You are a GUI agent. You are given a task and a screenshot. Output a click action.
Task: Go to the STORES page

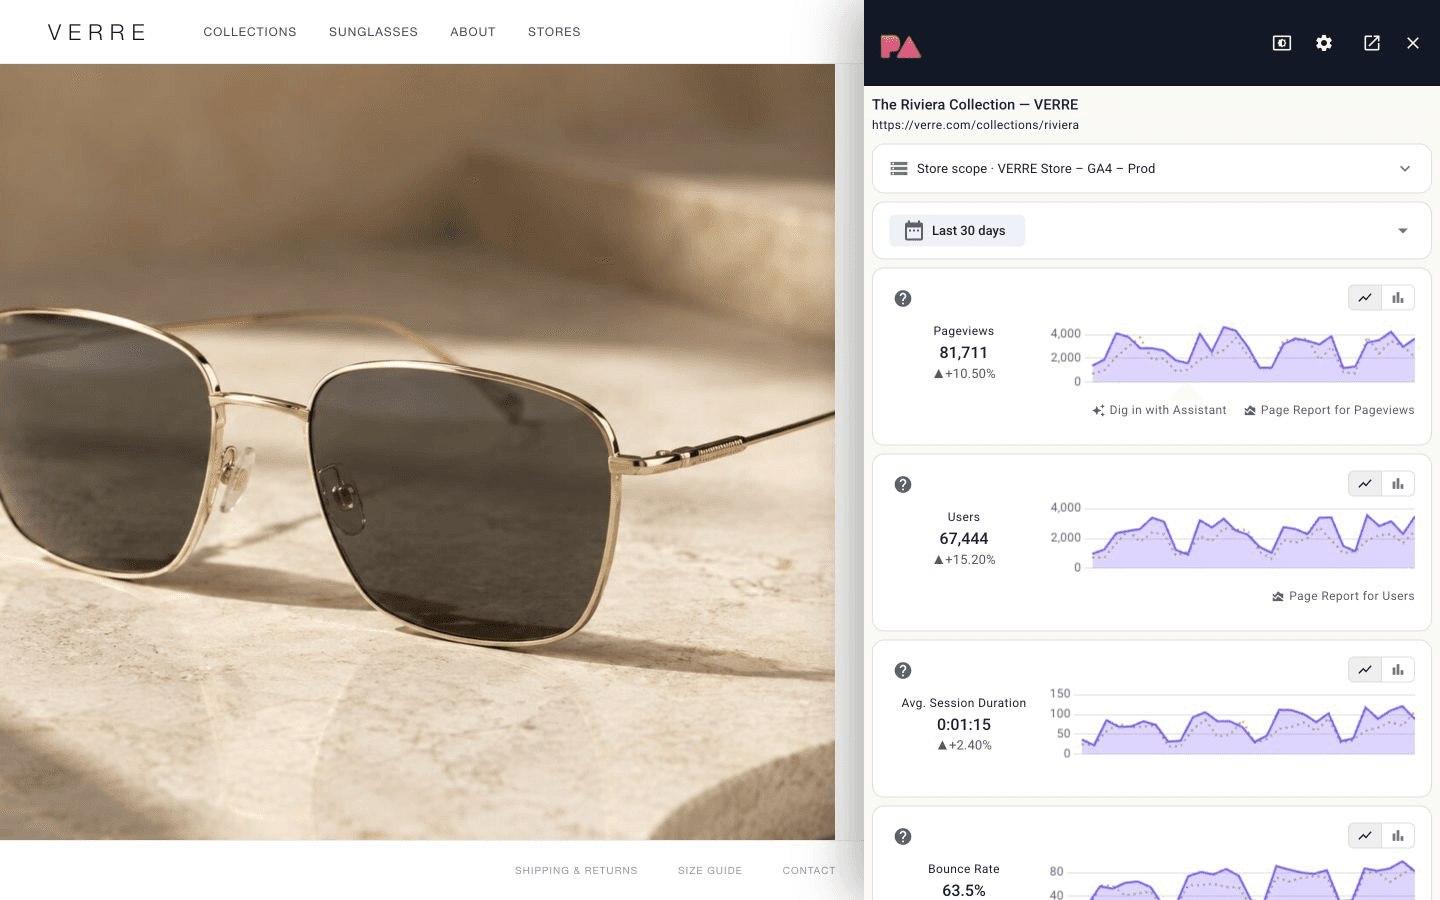(554, 32)
